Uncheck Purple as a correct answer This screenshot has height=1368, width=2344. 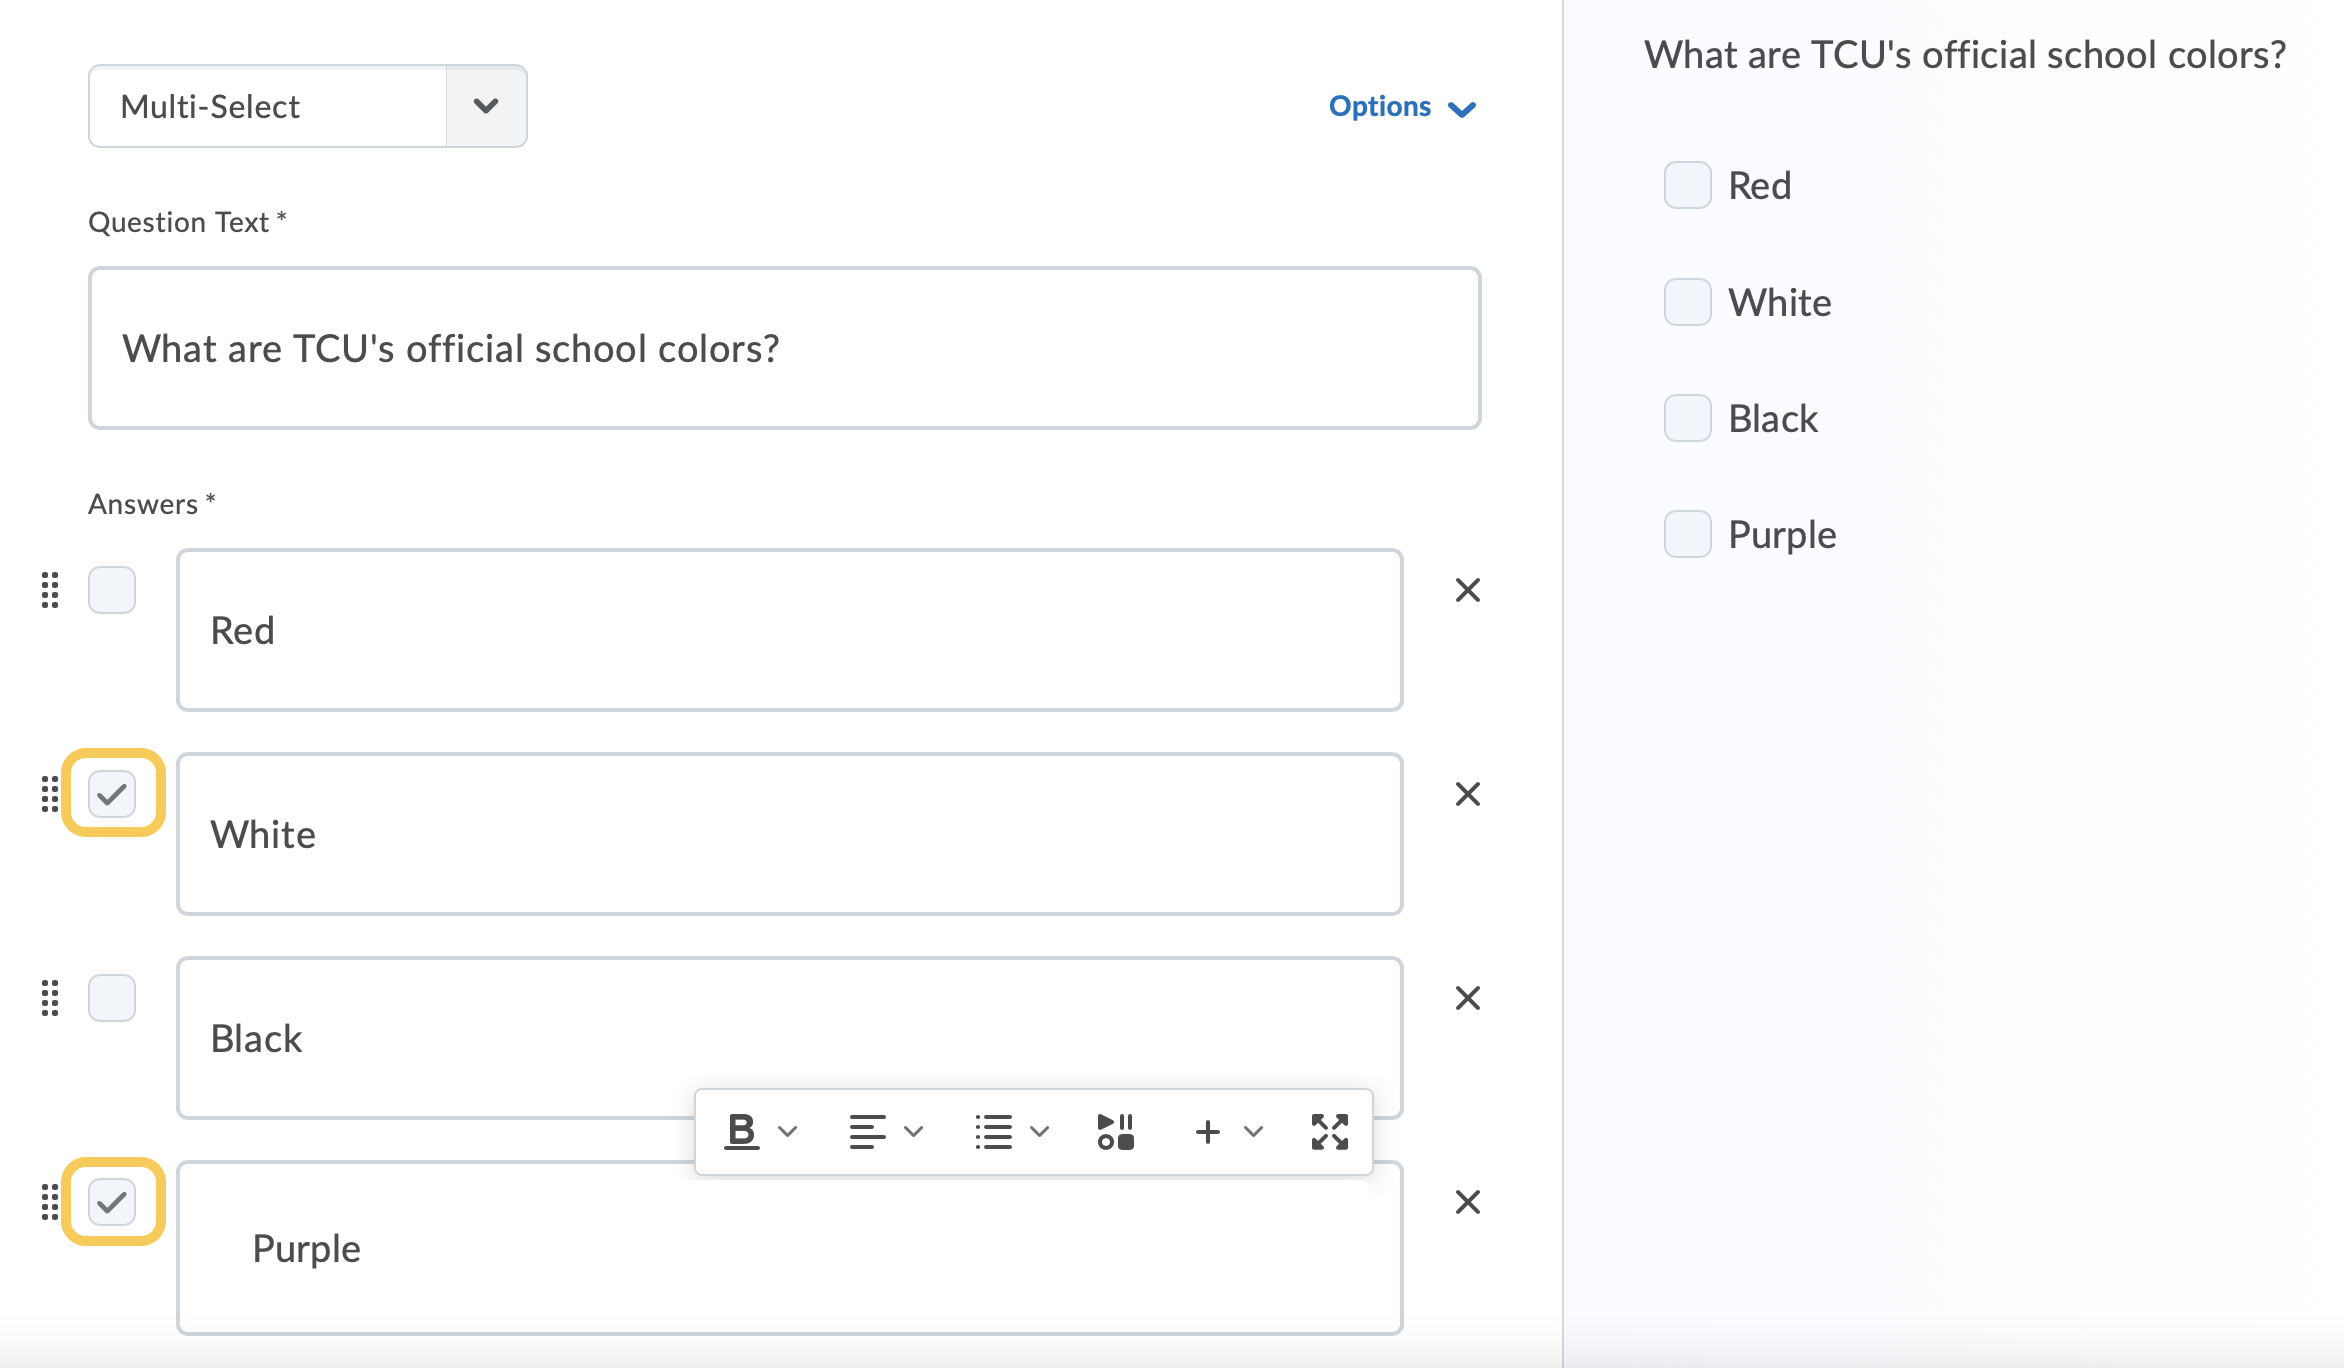pyautogui.click(x=112, y=1202)
